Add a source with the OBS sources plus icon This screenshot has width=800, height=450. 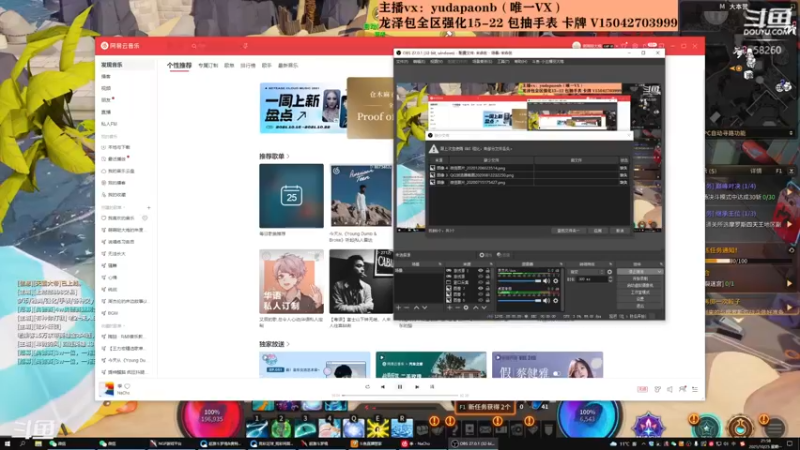click(449, 308)
